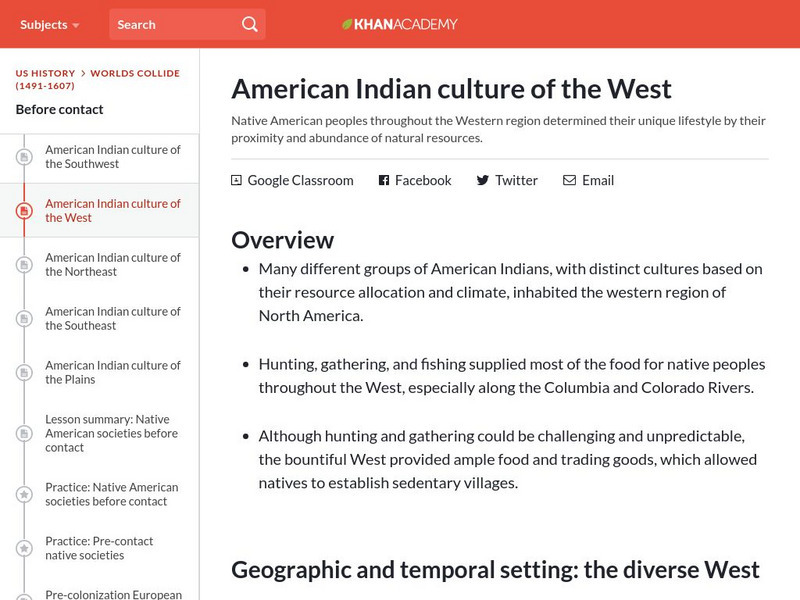Select American Indian culture of the Southeast
Viewport: 800px width, 600px height.
[113, 319]
